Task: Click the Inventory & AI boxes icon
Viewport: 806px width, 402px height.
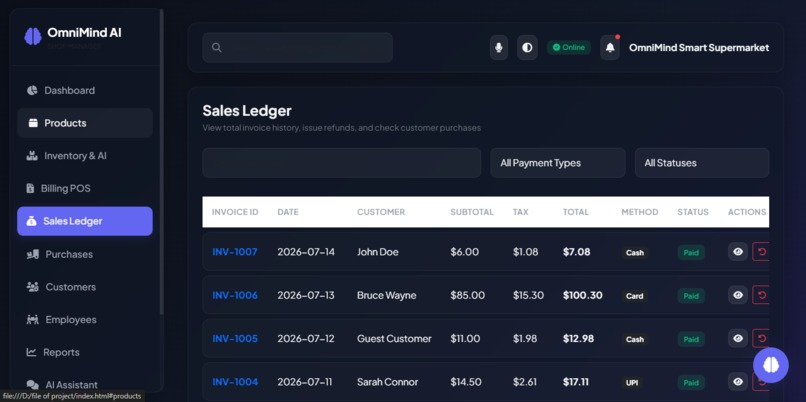Action: click(x=32, y=156)
